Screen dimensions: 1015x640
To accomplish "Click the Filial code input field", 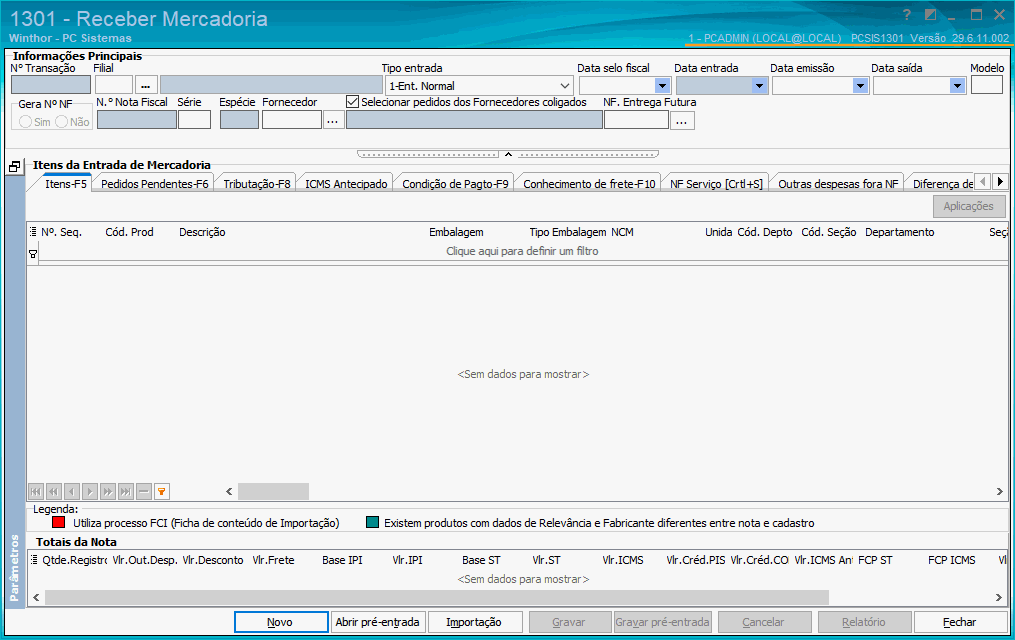I will click(114, 85).
